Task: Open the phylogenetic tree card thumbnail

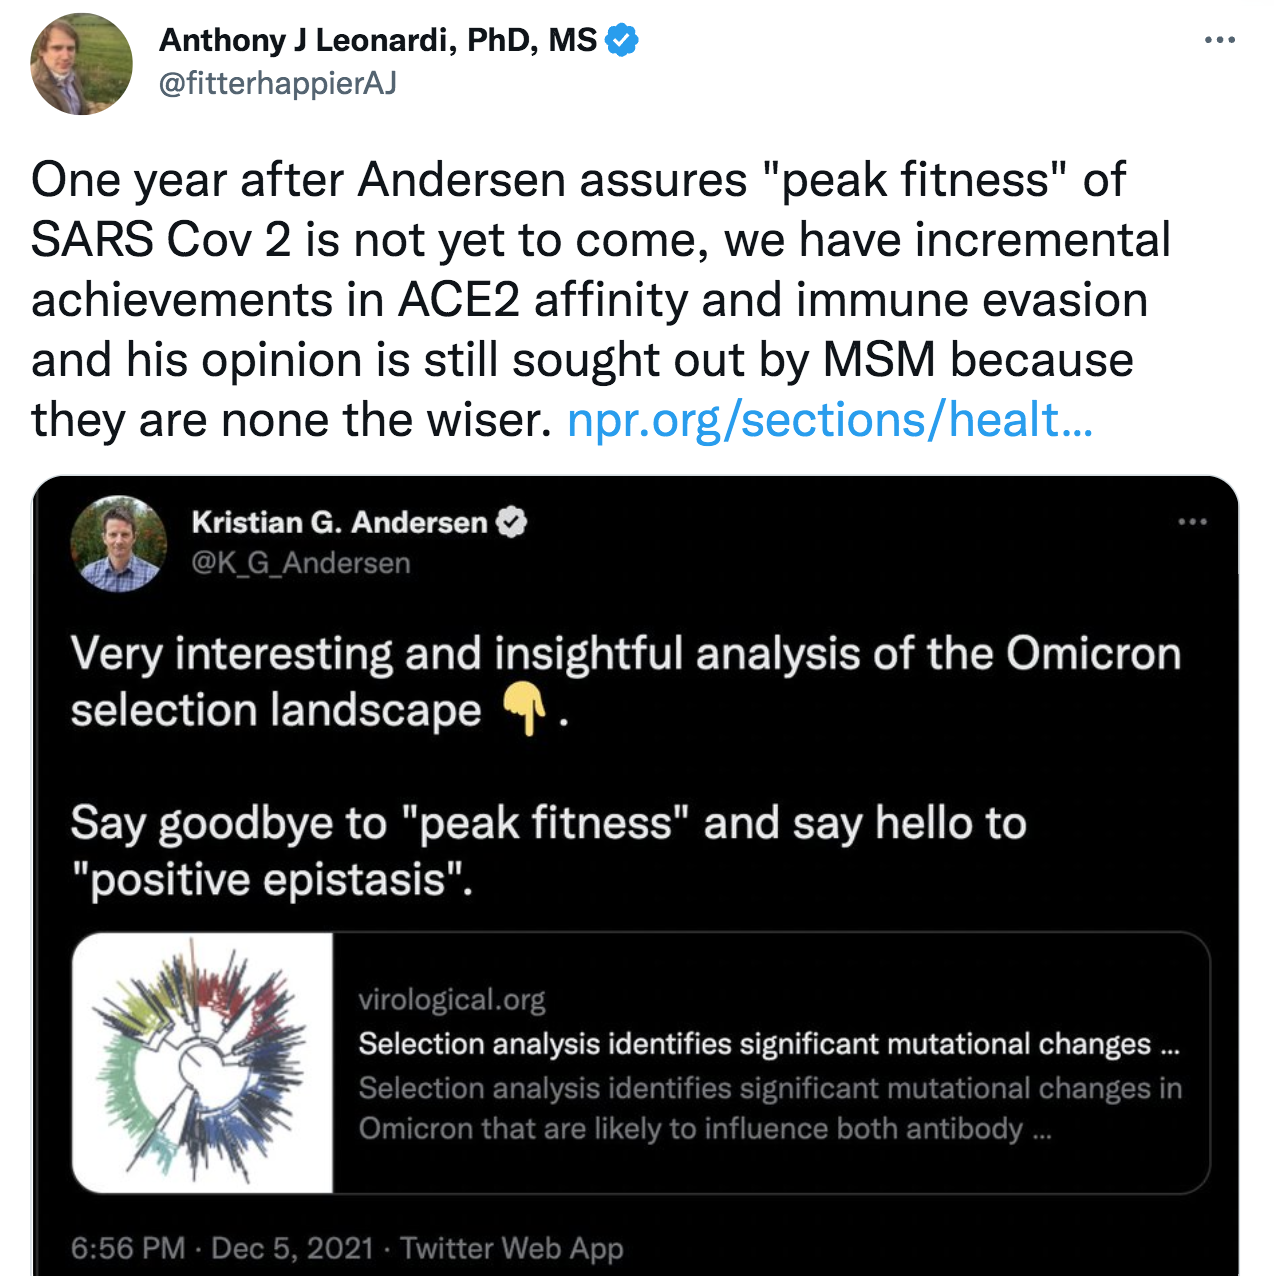Action: click(x=203, y=1063)
